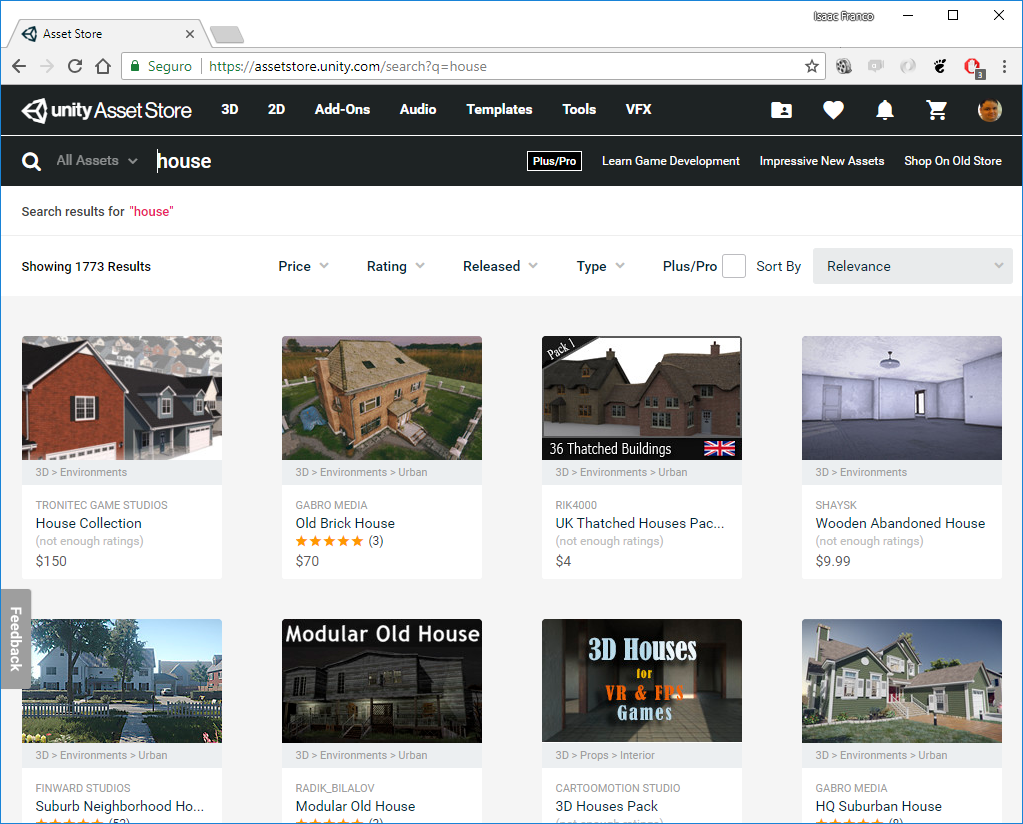This screenshot has height=824, width=1023.
Task: Go back with the browser back arrow
Action: tap(20, 66)
